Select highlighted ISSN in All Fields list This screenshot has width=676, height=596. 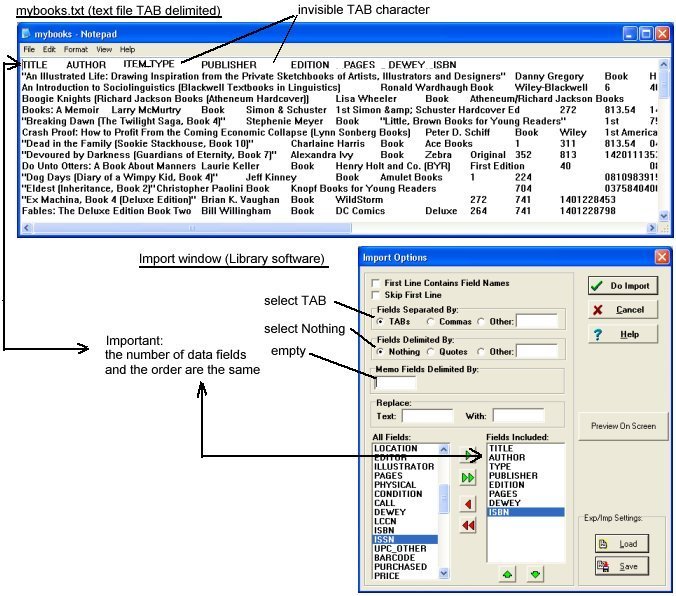405,540
